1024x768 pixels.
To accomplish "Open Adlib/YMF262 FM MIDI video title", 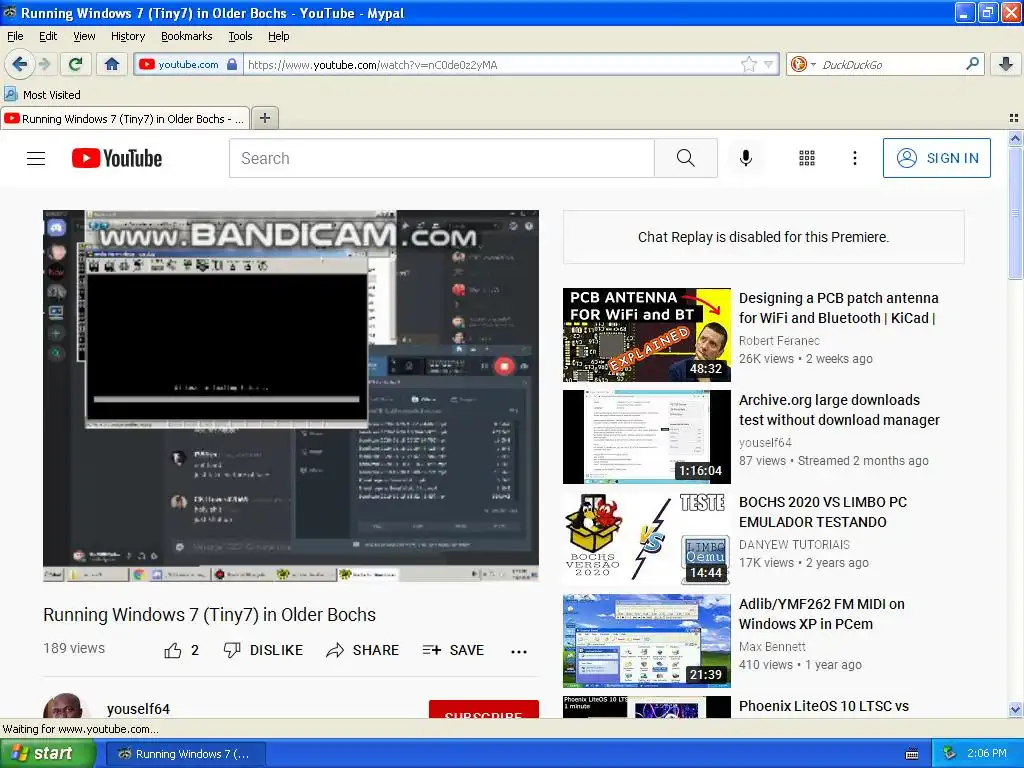I will pyautogui.click(x=822, y=614).
